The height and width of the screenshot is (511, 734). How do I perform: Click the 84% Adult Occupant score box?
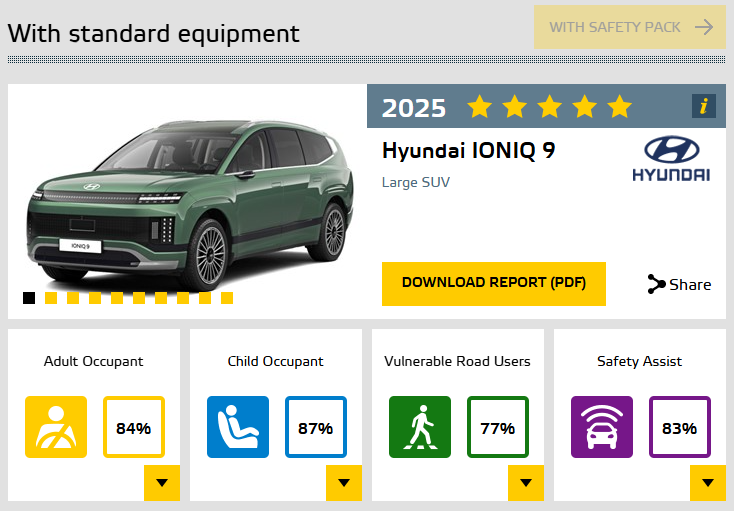[x=133, y=428]
